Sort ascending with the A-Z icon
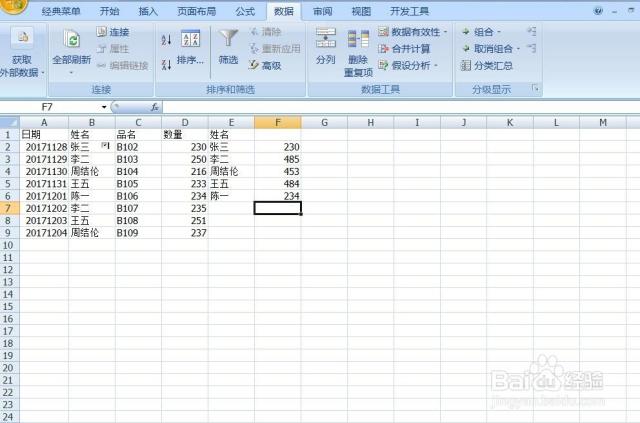Image resolution: width=640 pixels, height=423 pixels. pyautogui.click(x=166, y=40)
